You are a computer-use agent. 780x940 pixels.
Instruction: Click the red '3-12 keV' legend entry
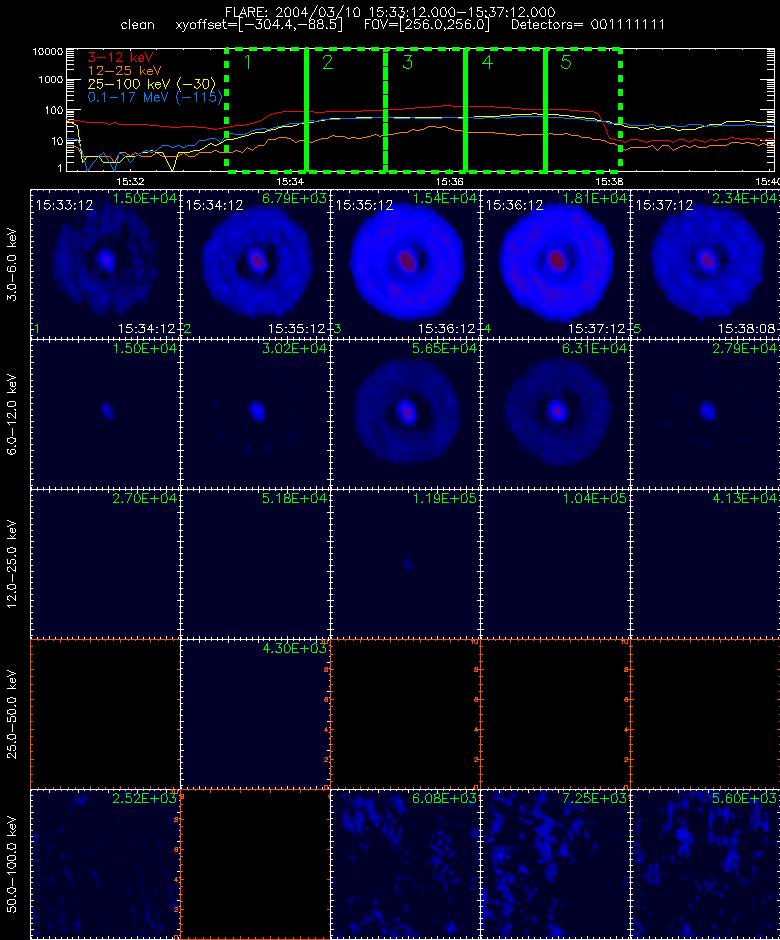[x=121, y=58]
